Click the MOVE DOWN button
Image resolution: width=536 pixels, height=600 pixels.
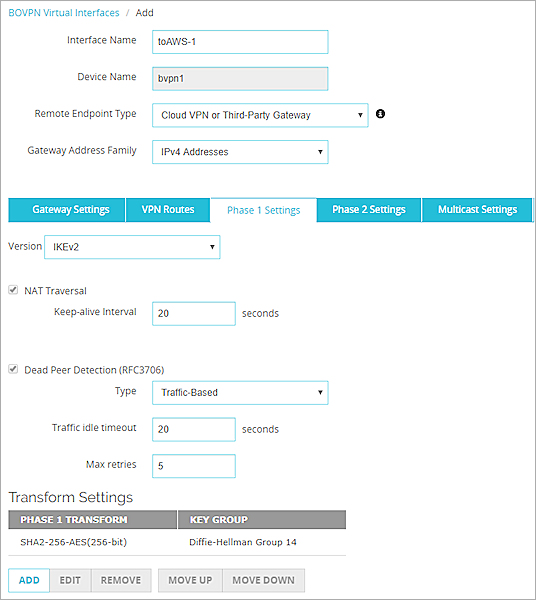click(264, 580)
